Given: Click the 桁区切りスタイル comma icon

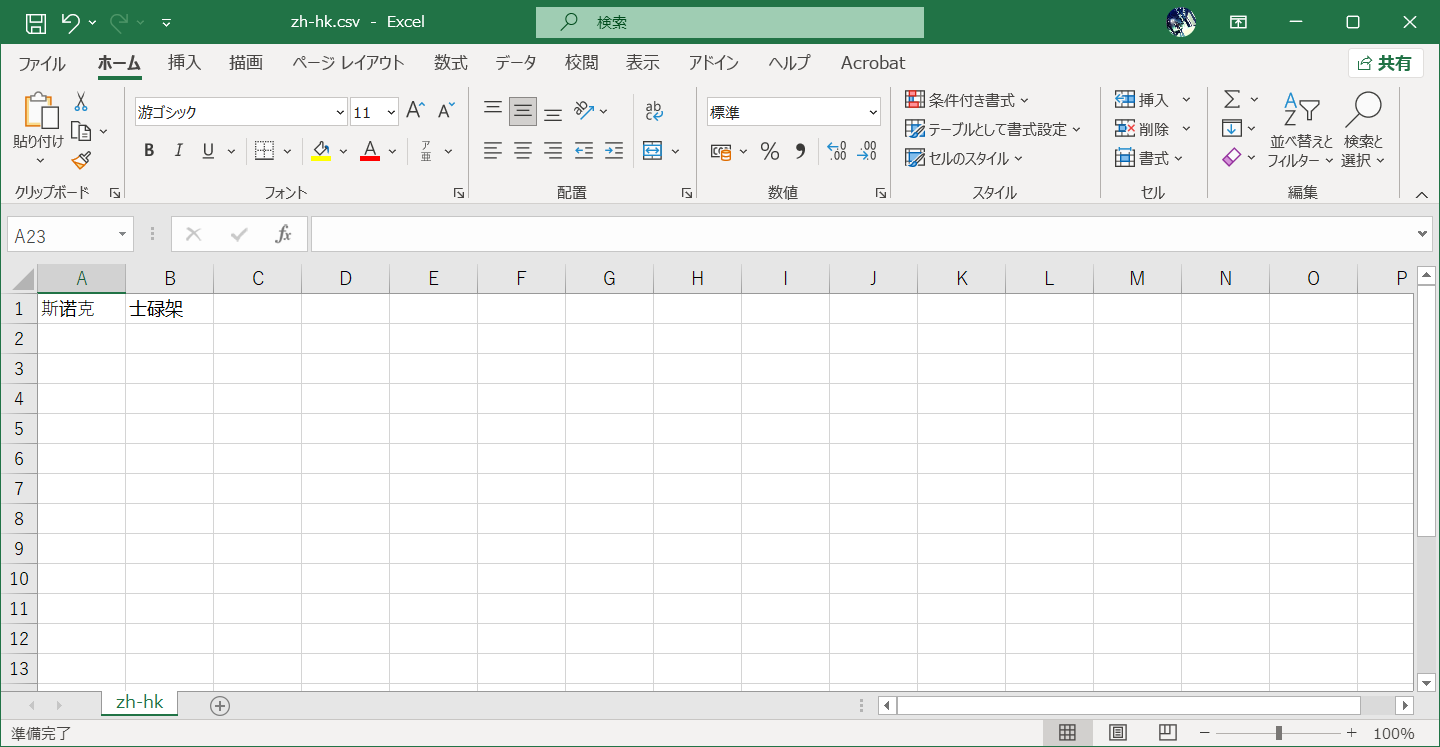Looking at the screenshot, I should click(799, 151).
